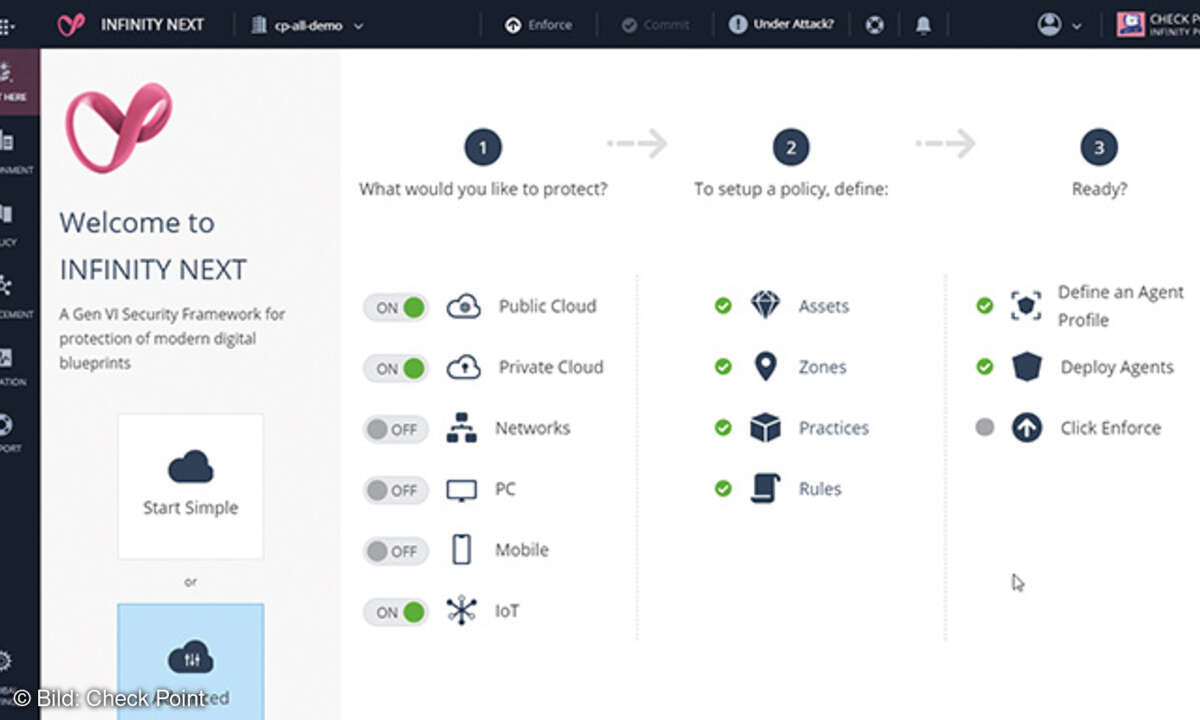This screenshot has width=1200, height=720.
Task: Click the Check Point Infinity Portal logo
Action: pos(1157,25)
